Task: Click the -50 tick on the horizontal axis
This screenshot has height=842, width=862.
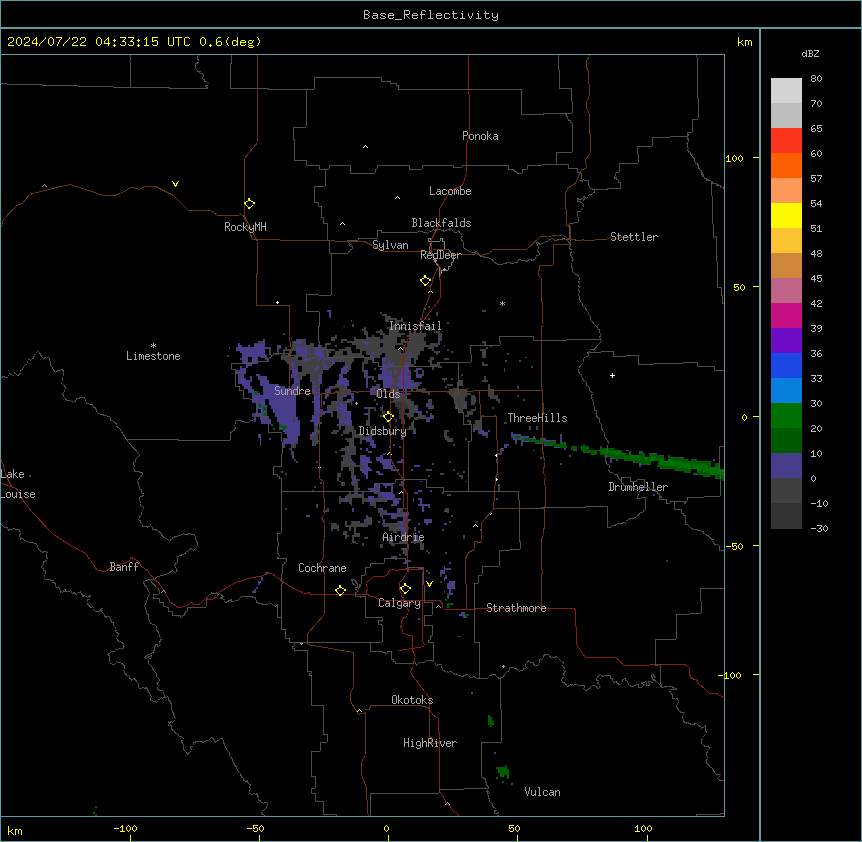Action: [x=255, y=828]
